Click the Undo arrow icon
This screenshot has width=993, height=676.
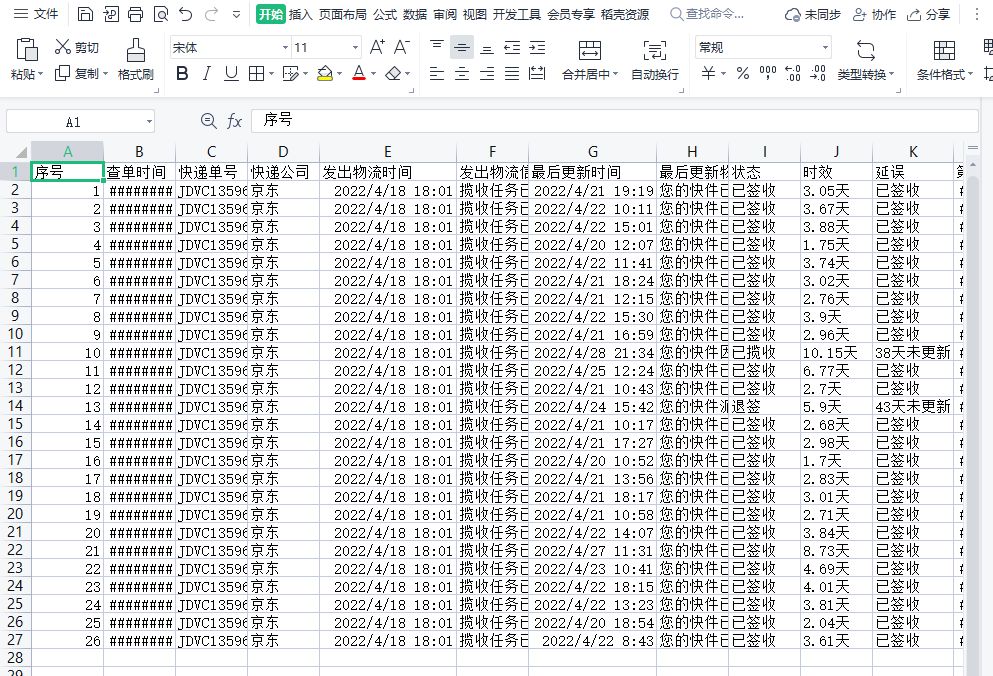pyautogui.click(x=186, y=14)
